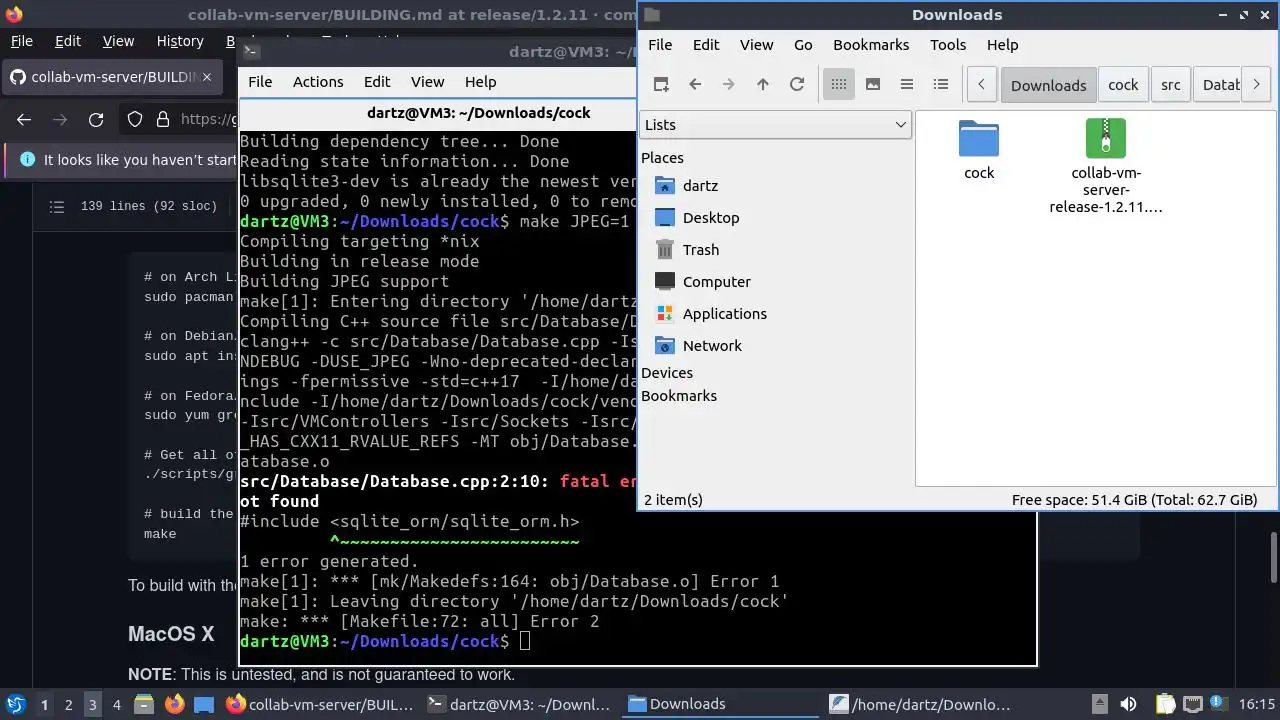Select the cock path button
This screenshot has width=1280, height=720.
click(x=1123, y=85)
